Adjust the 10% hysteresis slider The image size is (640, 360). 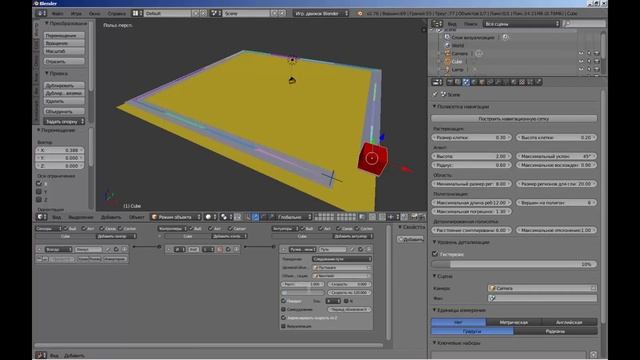(514, 264)
